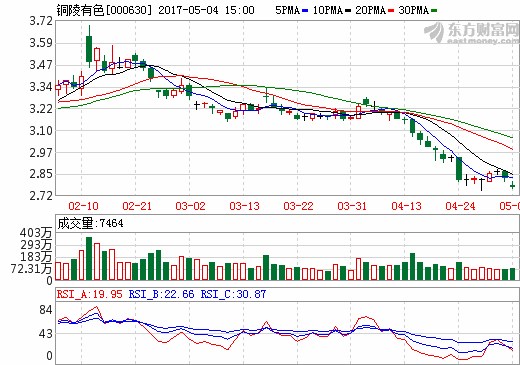Click the 3.22 price axis label
Viewport: 520px width, 365px height.
pyautogui.click(x=41, y=109)
